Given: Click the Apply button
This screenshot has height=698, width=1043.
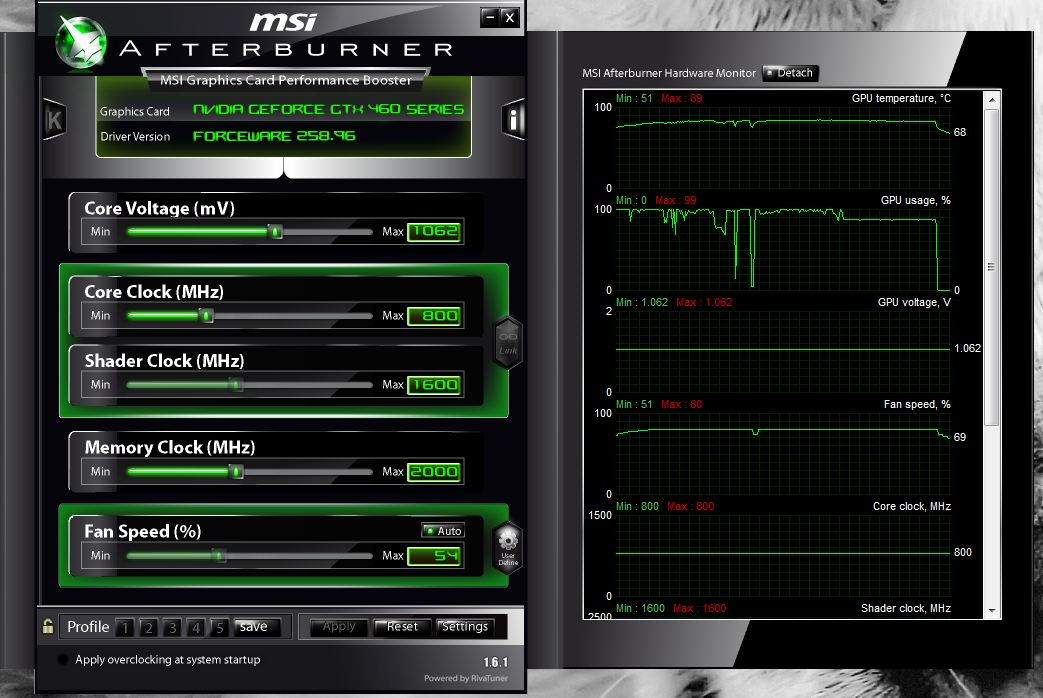Looking at the screenshot, I should (x=339, y=627).
